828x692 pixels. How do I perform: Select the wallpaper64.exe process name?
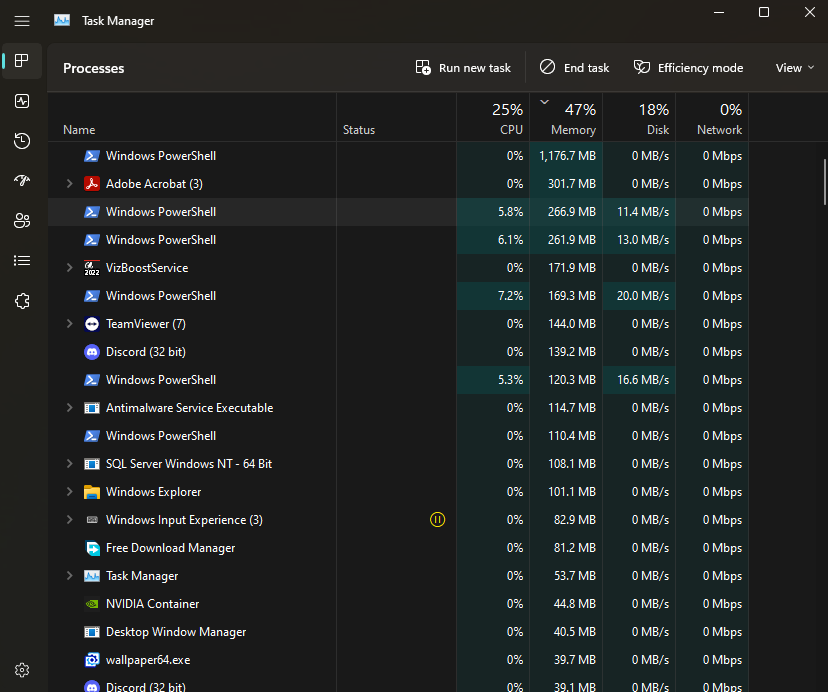pos(148,660)
